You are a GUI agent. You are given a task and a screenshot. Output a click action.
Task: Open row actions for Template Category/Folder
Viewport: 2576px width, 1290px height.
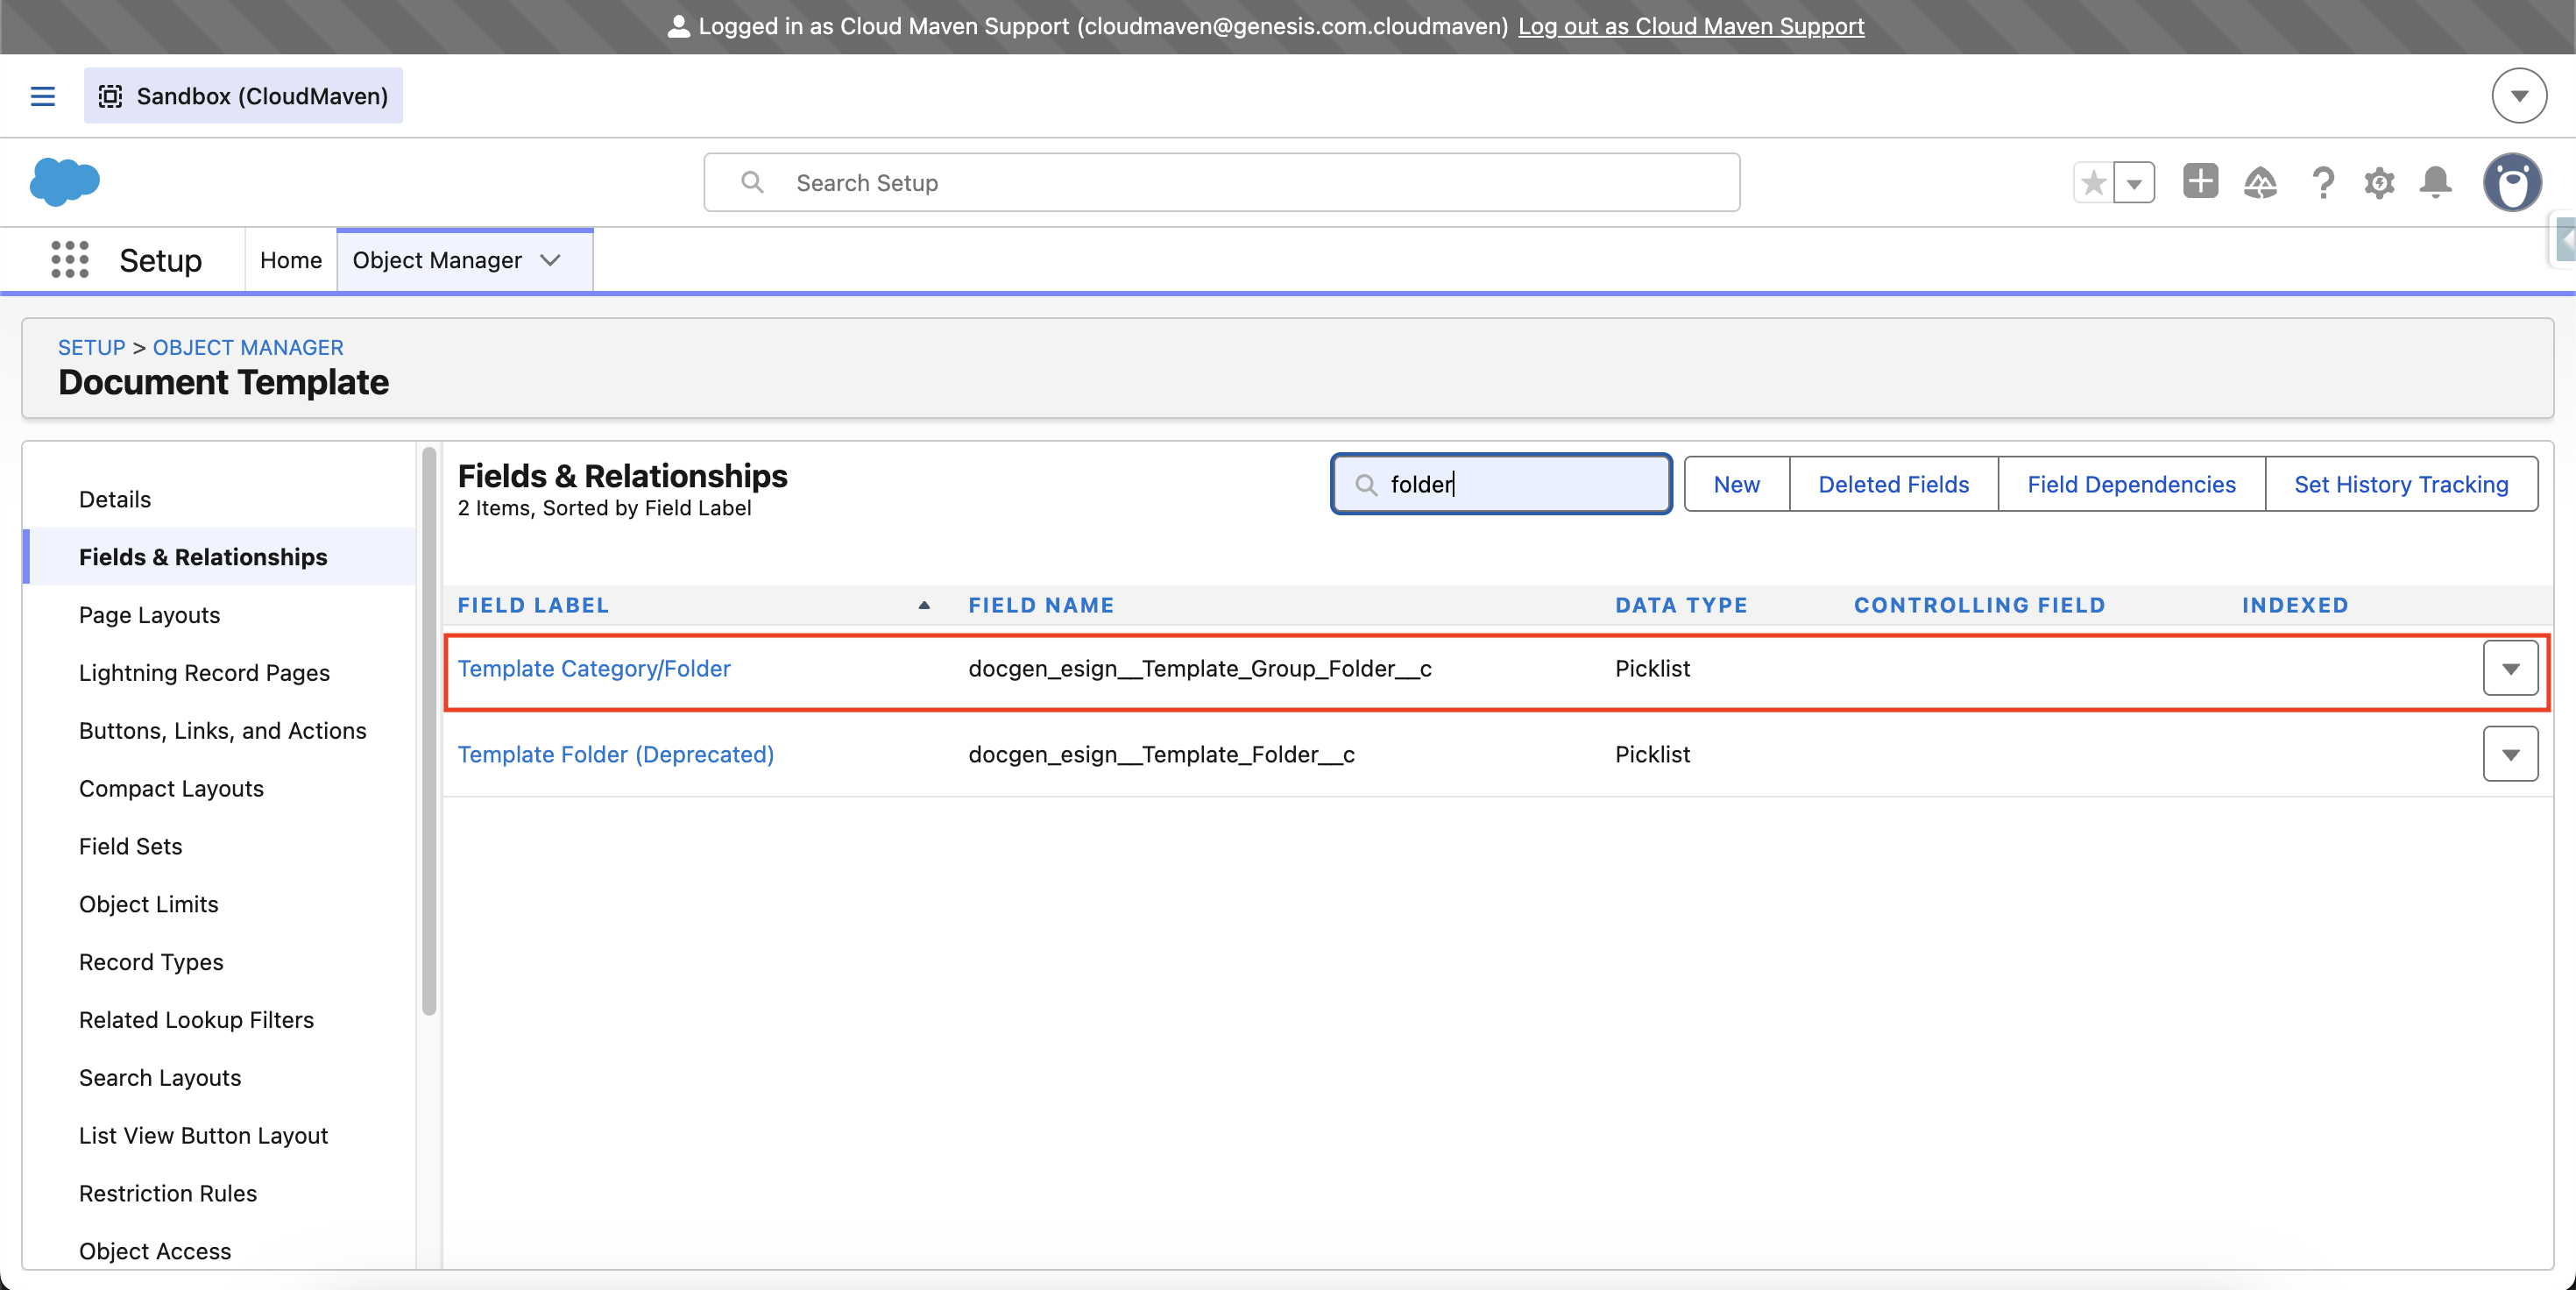tap(2510, 668)
